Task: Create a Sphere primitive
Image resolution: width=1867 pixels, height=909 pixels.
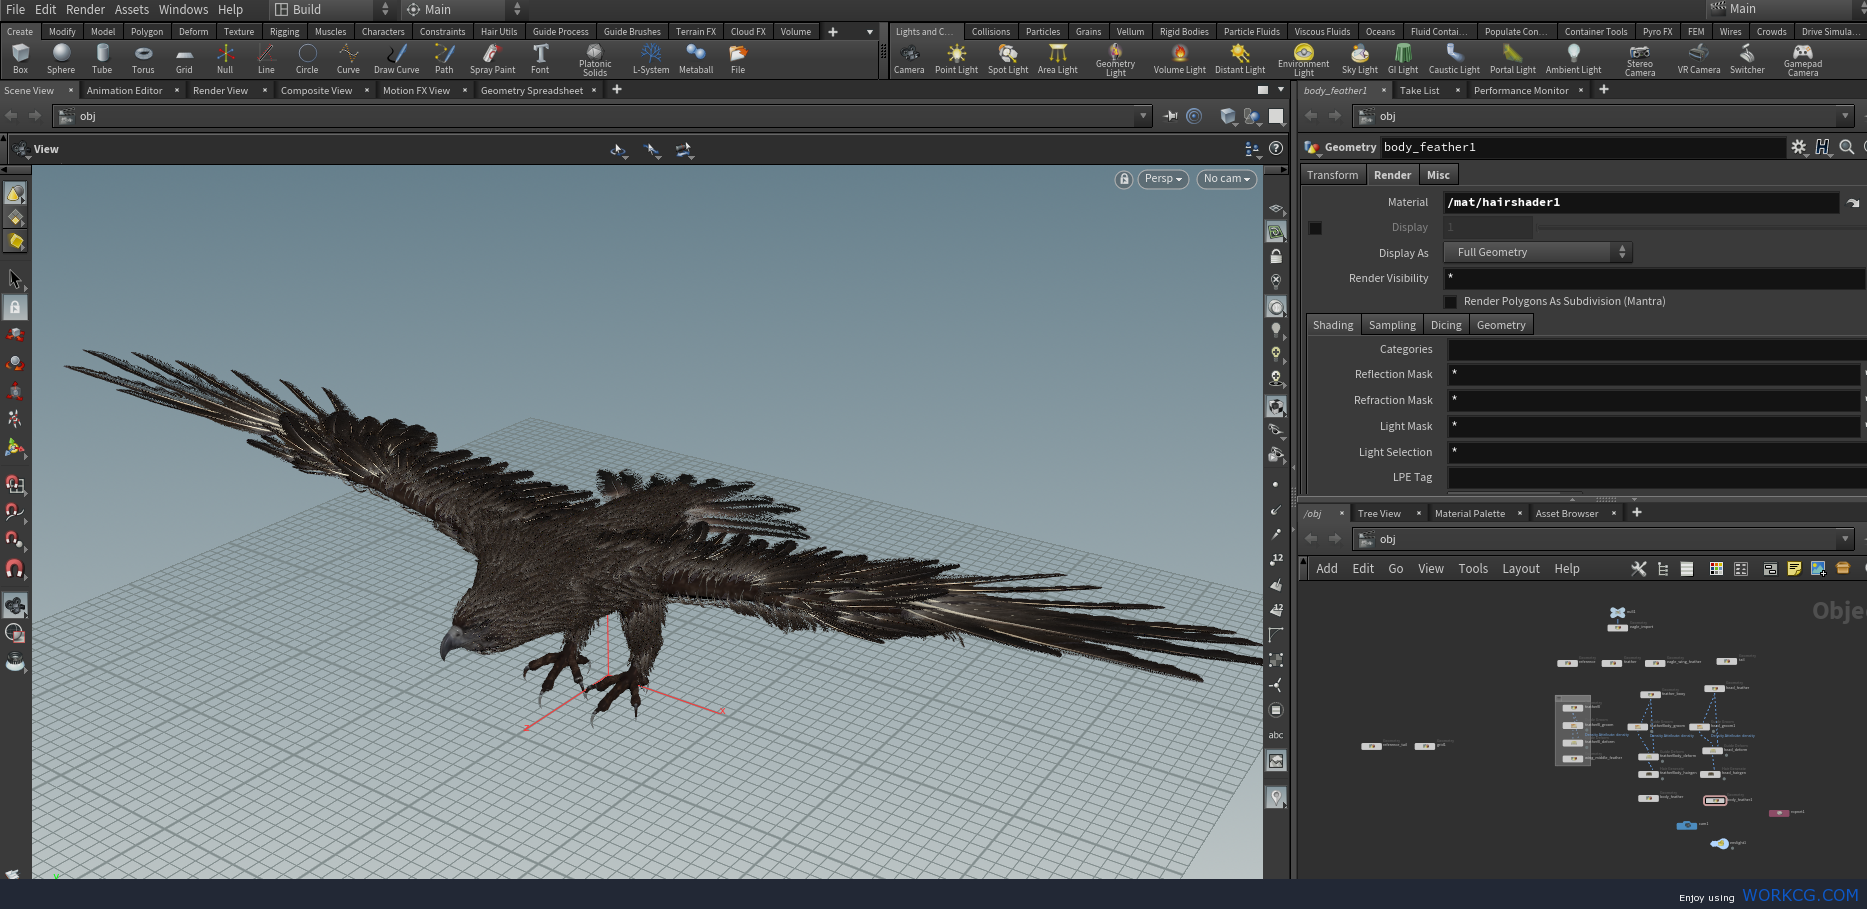Action: (61, 59)
